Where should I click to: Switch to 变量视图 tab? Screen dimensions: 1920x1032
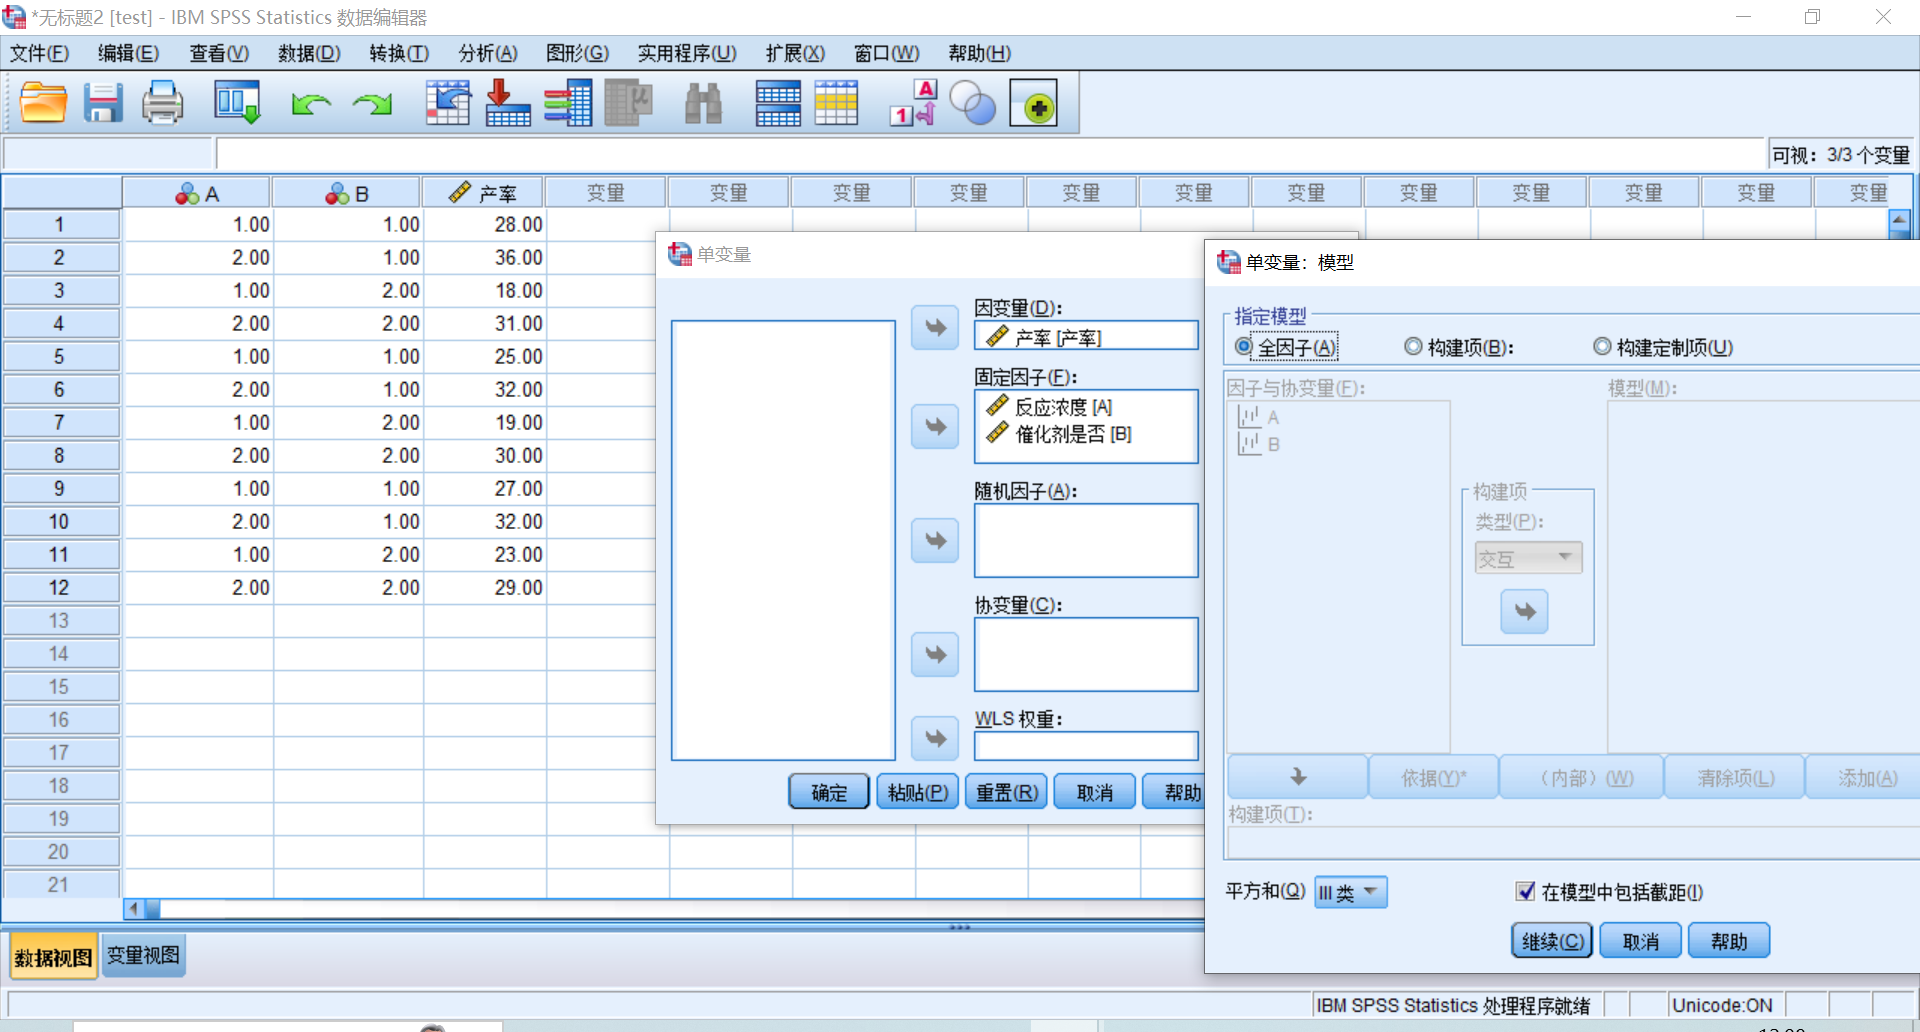click(x=143, y=956)
